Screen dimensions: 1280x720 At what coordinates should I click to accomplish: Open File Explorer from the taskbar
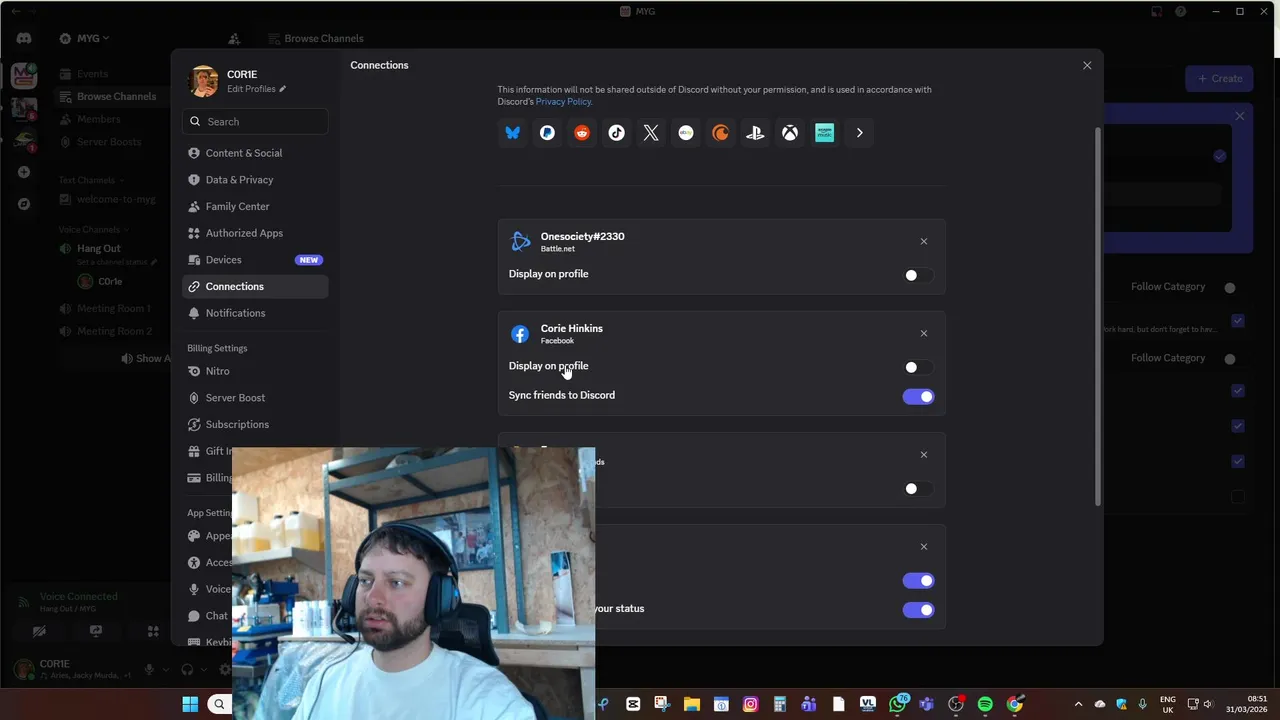(x=691, y=704)
